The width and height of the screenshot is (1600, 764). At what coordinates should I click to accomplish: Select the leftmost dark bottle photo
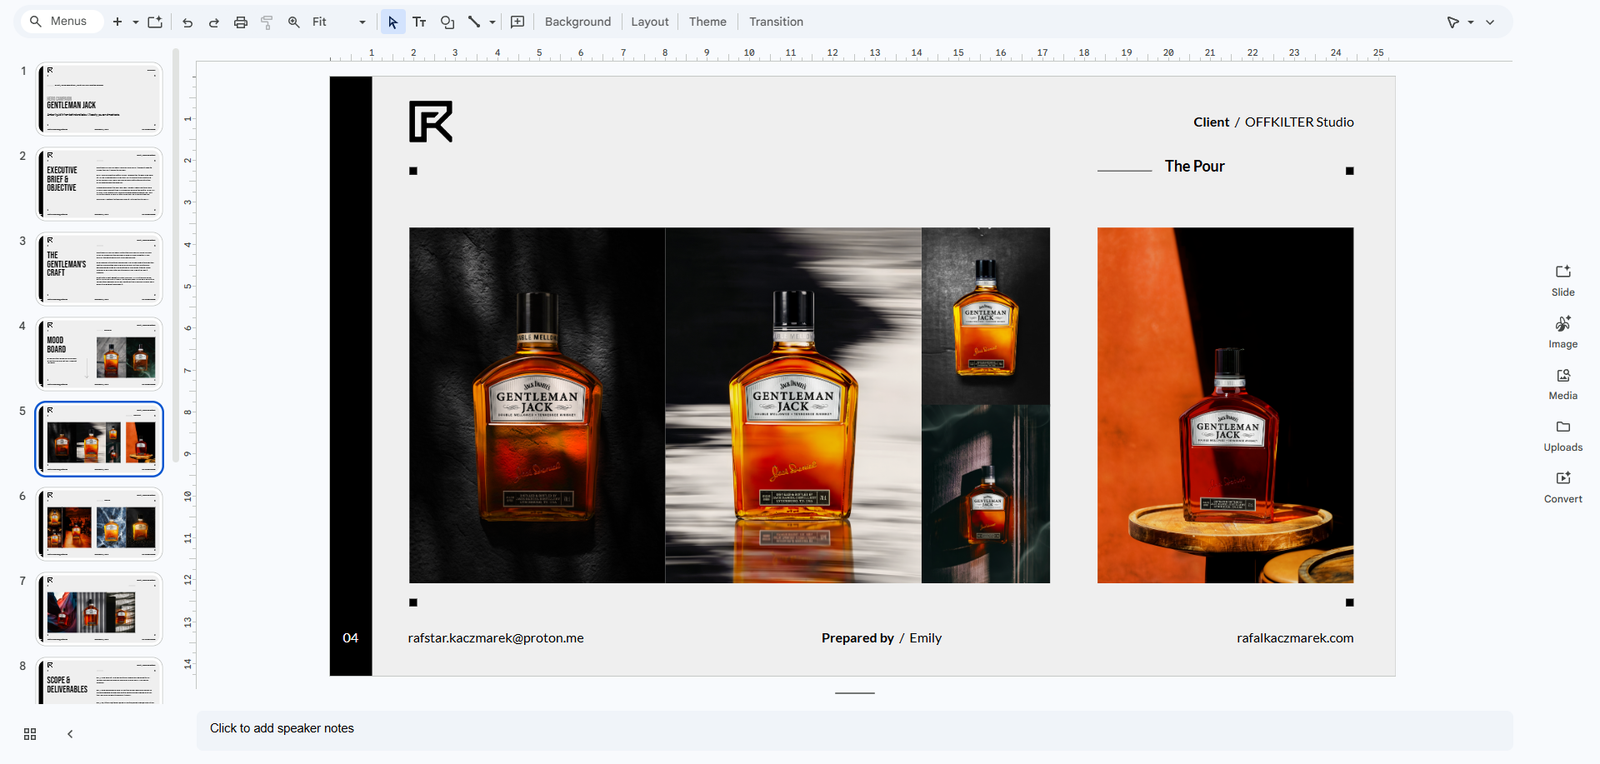click(537, 405)
